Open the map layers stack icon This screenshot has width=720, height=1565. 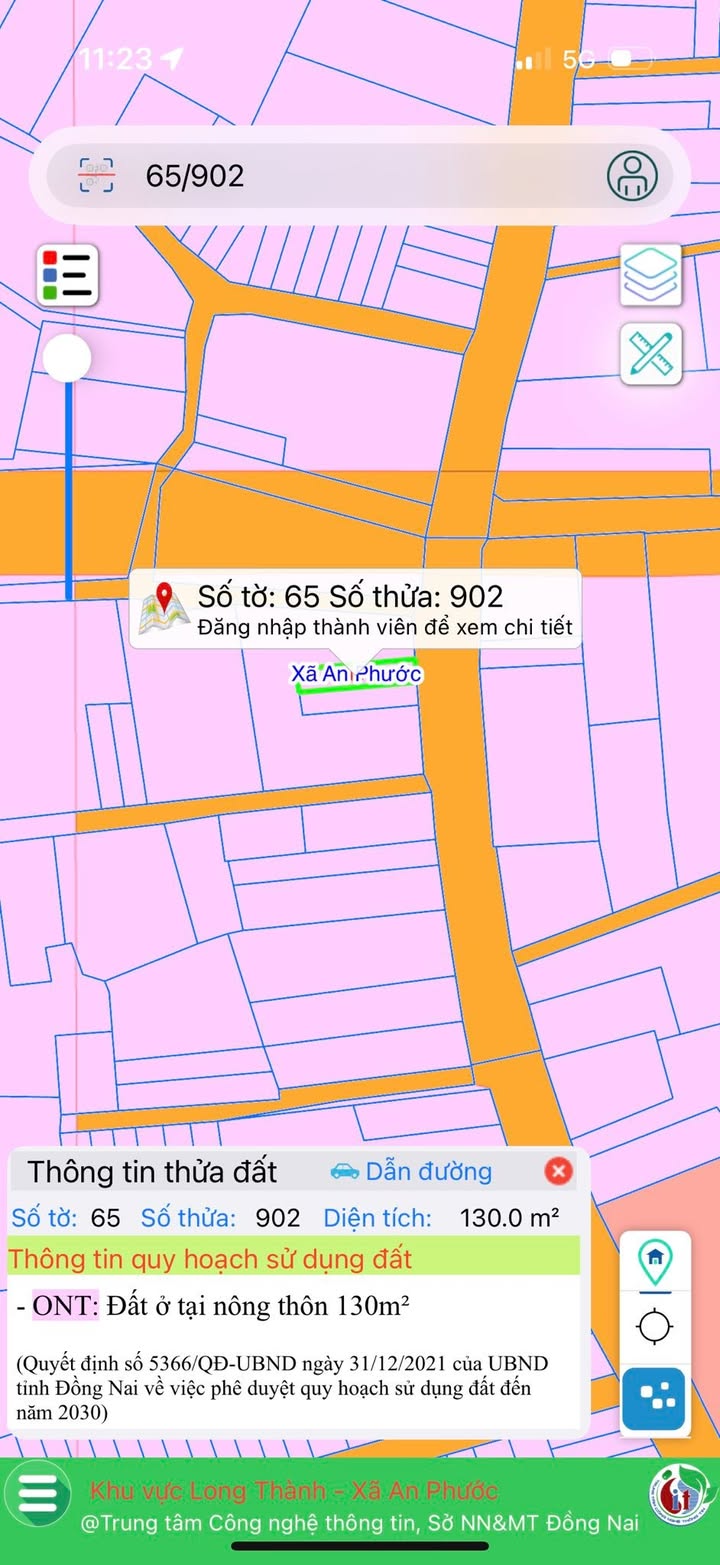click(x=650, y=274)
